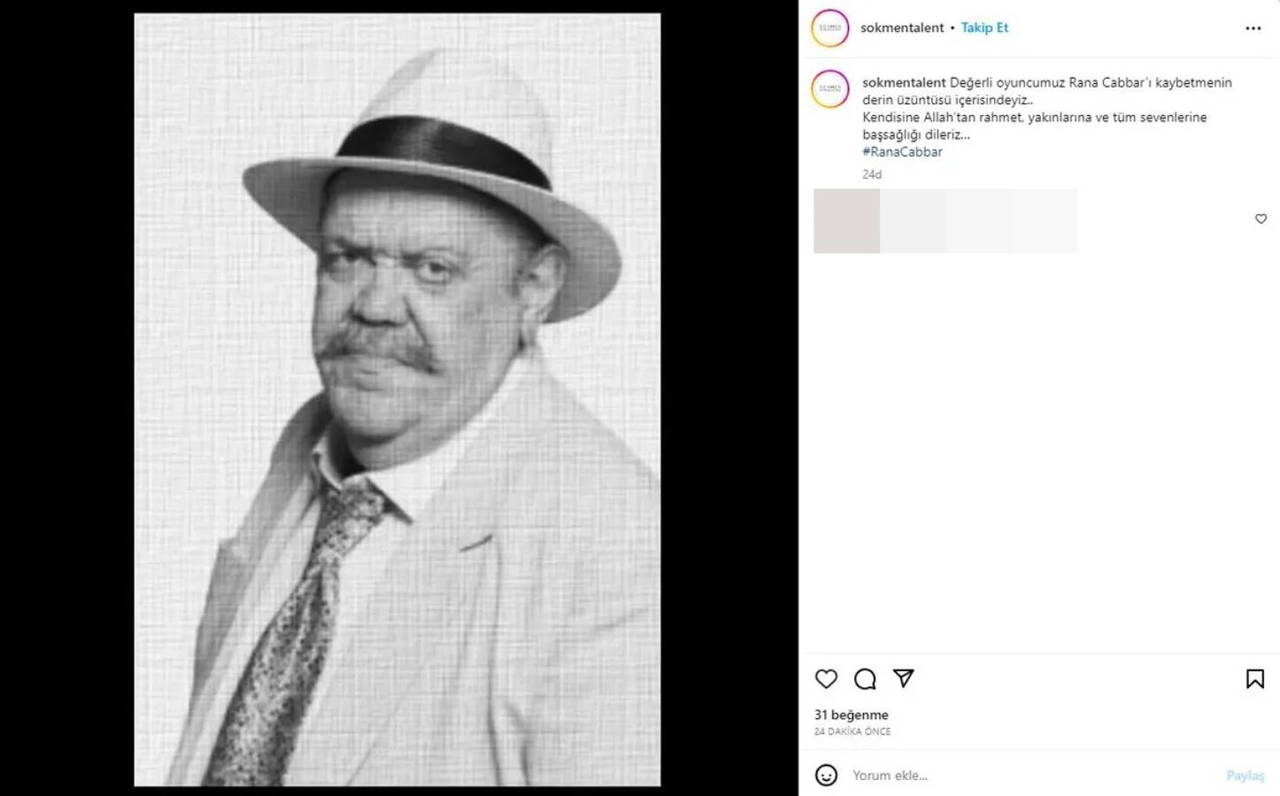Open the #RanaCabbar hashtag
Viewport: 1280px width, 796px height.
[x=902, y=152]
